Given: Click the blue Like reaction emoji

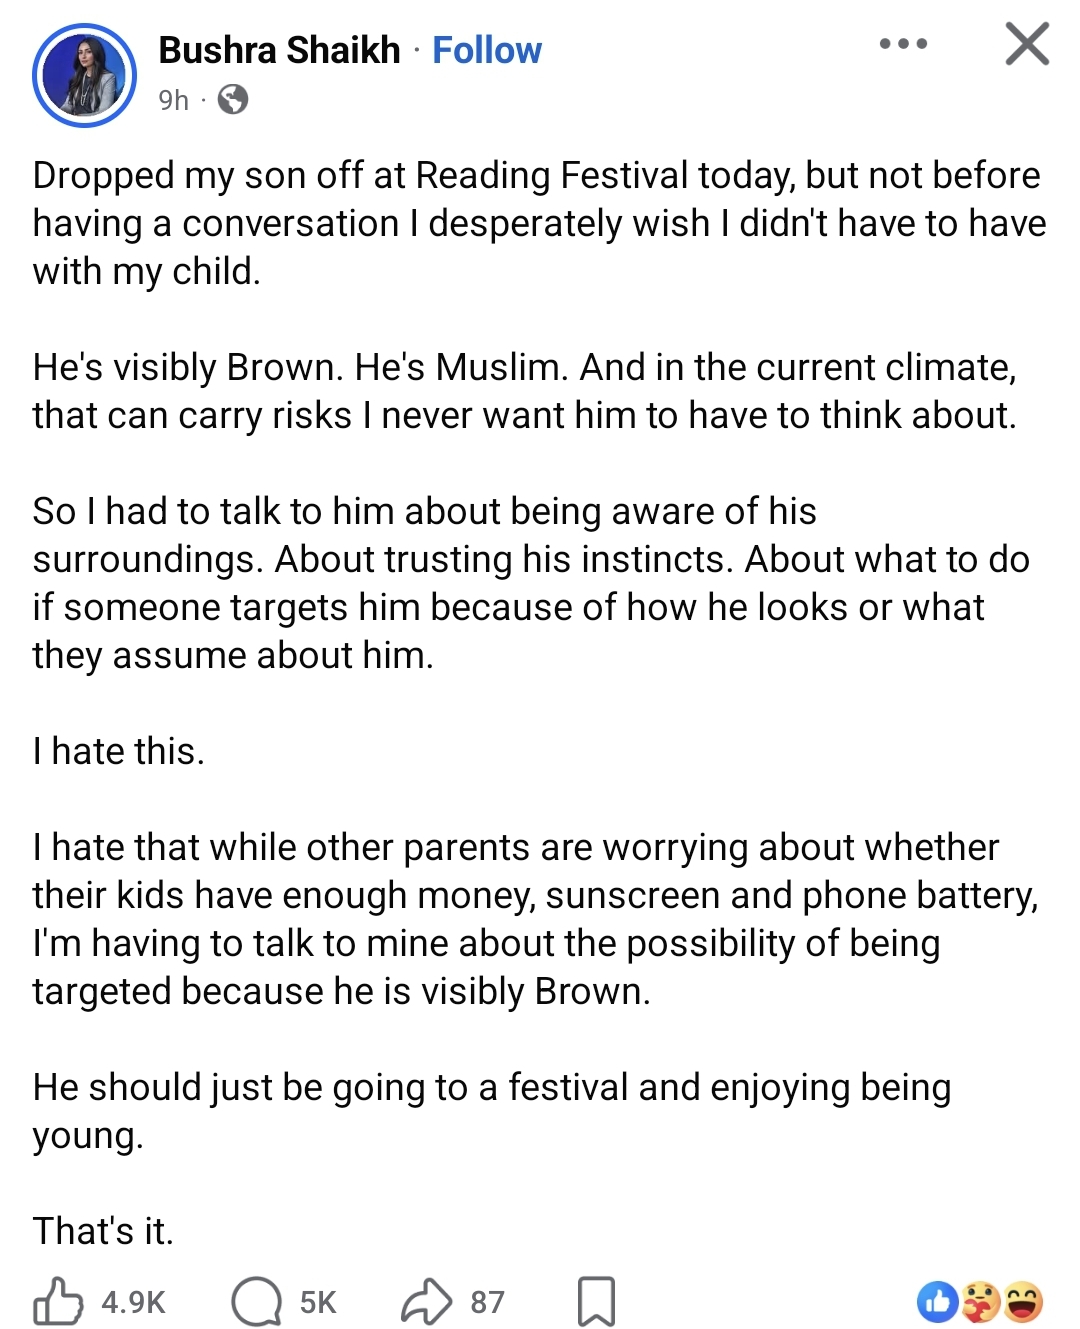Looking at the screenshot, I should (x=938, y=1302).
